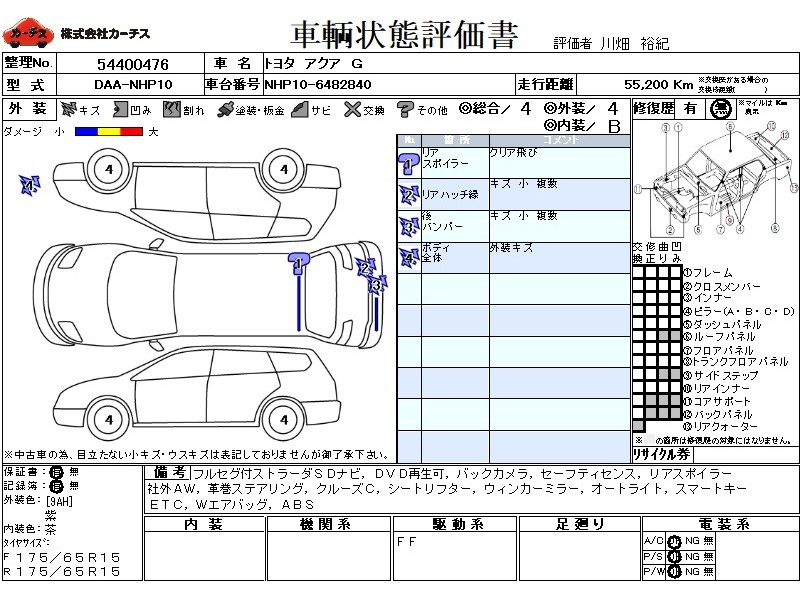
Task: Select 無 for 記録簿
Action: 74,486
